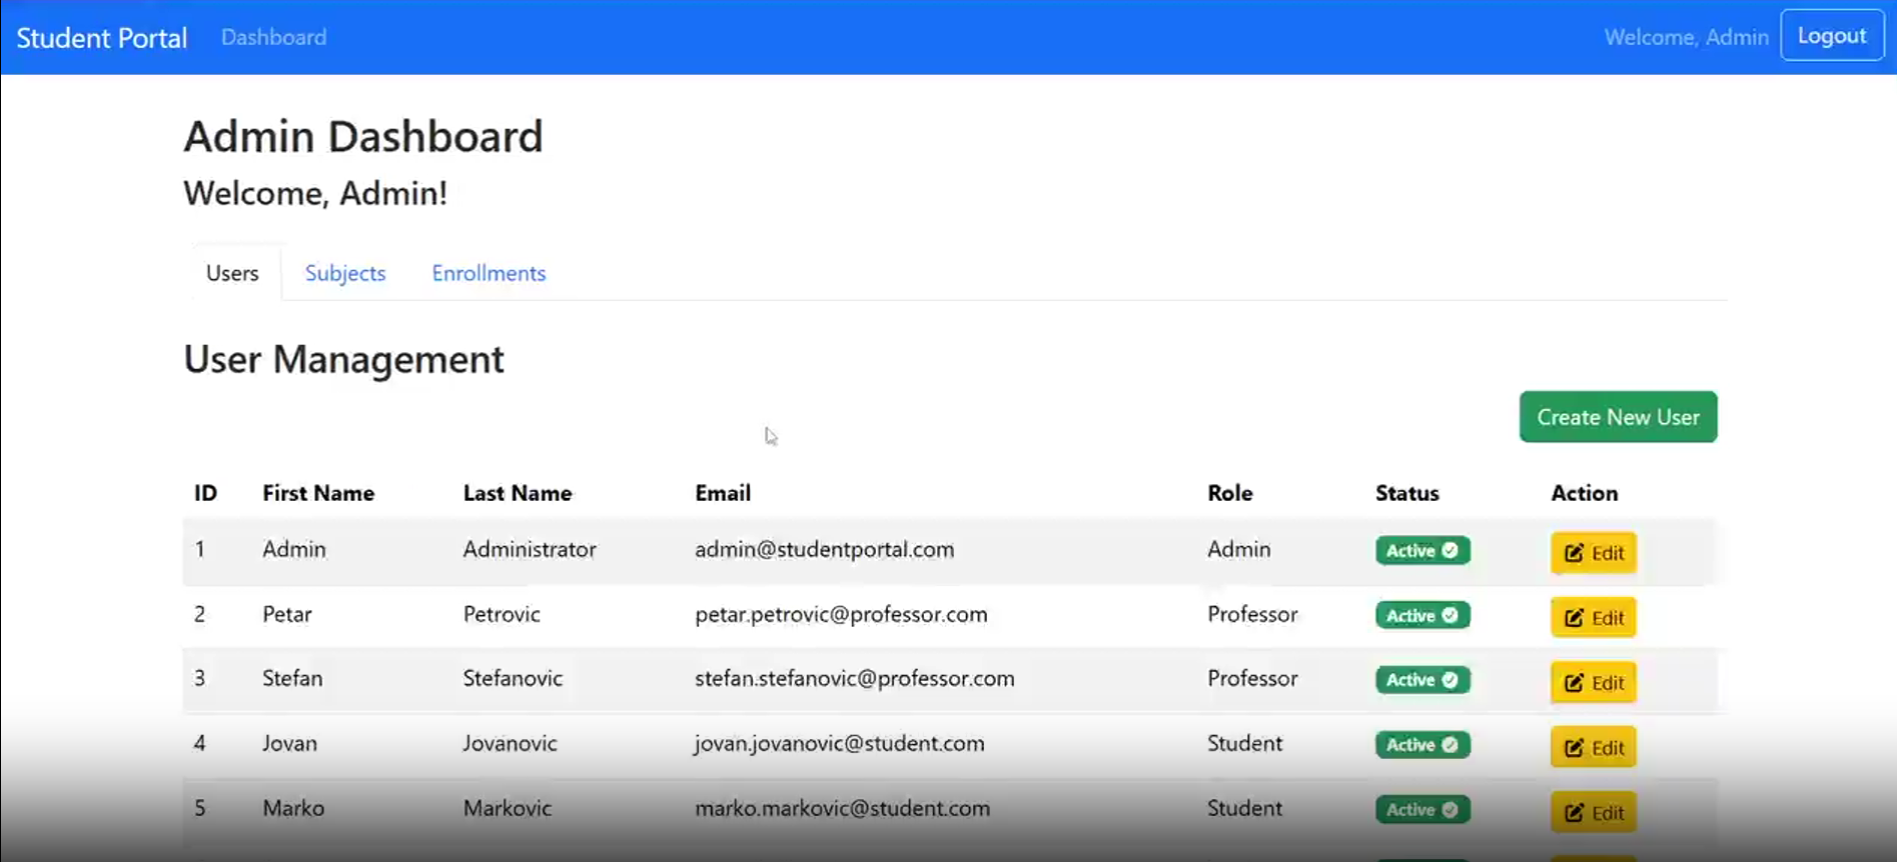This screenshot has height=862, width=1897.
Task: Click the ID column header
Action: (205, 493)
